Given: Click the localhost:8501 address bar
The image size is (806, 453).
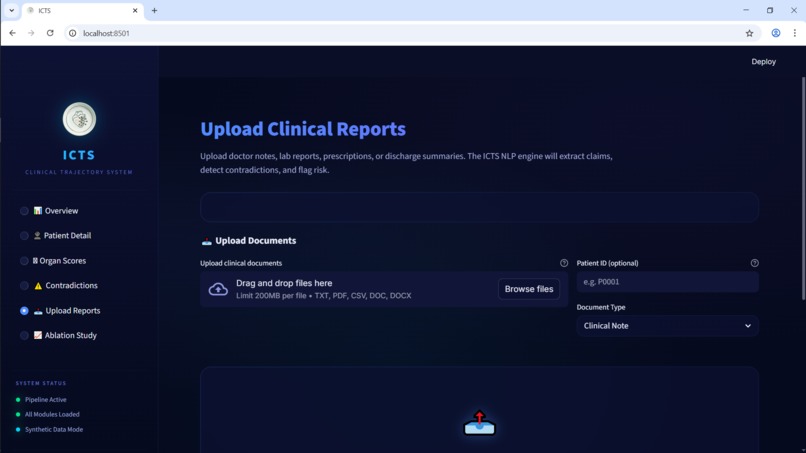Looking at the screenshot, I should click(411, 33).
